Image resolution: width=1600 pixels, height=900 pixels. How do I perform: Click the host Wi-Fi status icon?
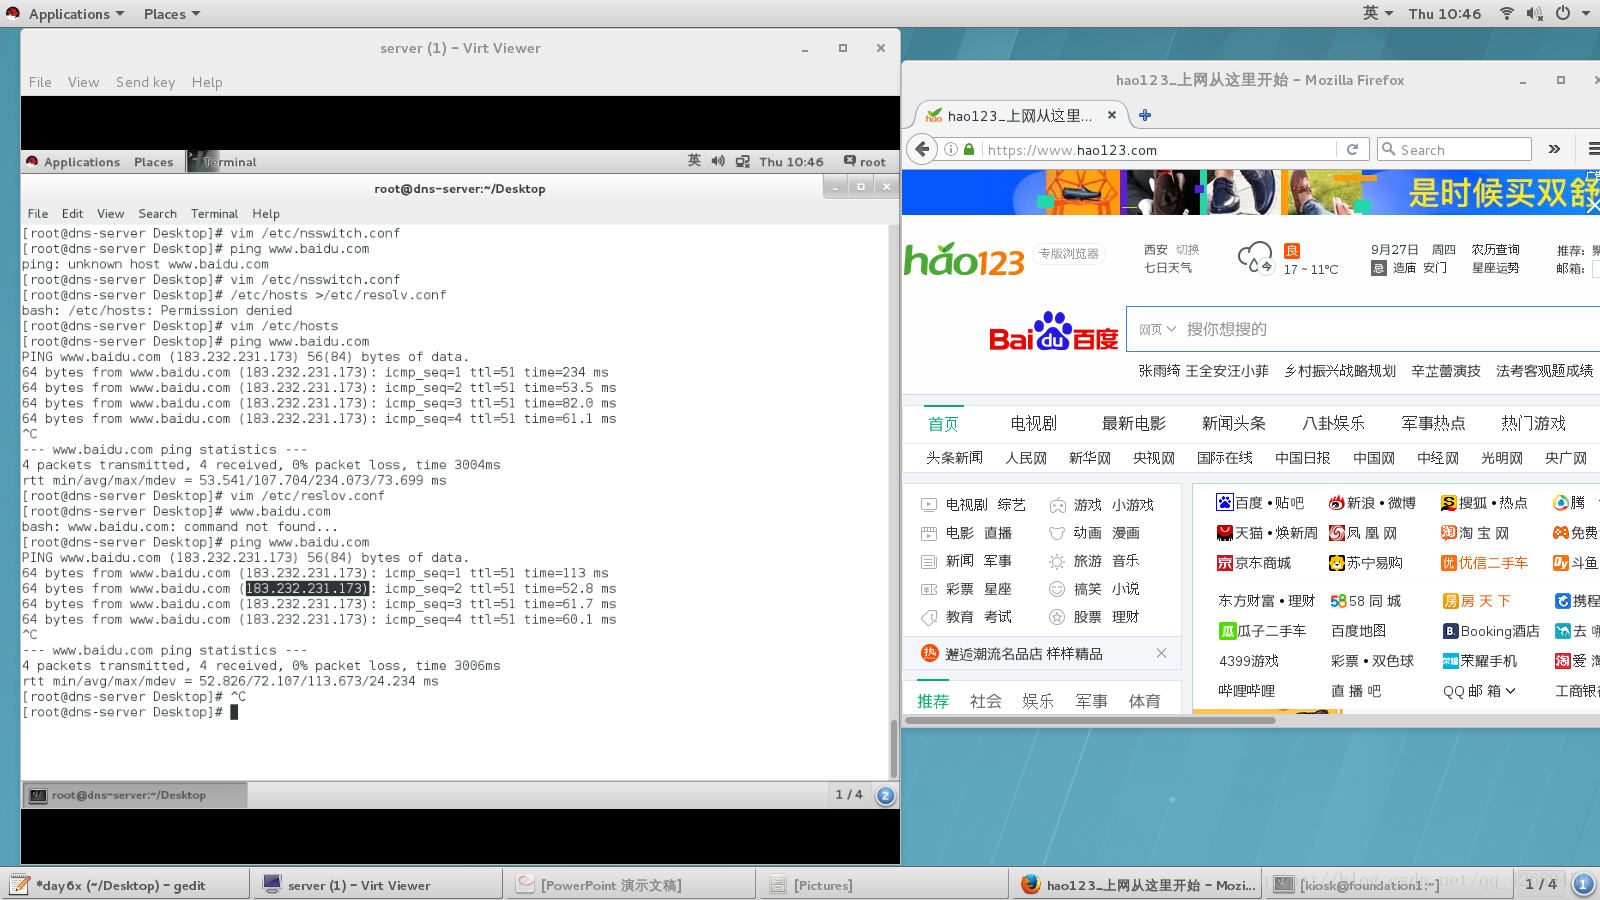pyautogui.click(x=1506, y=13)
